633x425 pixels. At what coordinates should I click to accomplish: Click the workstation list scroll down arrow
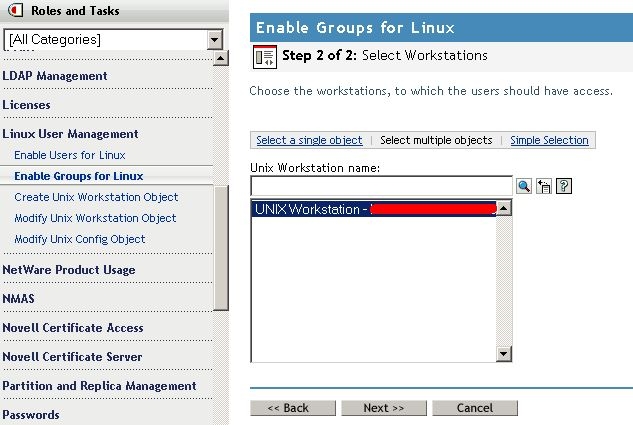tap(503, 354)
